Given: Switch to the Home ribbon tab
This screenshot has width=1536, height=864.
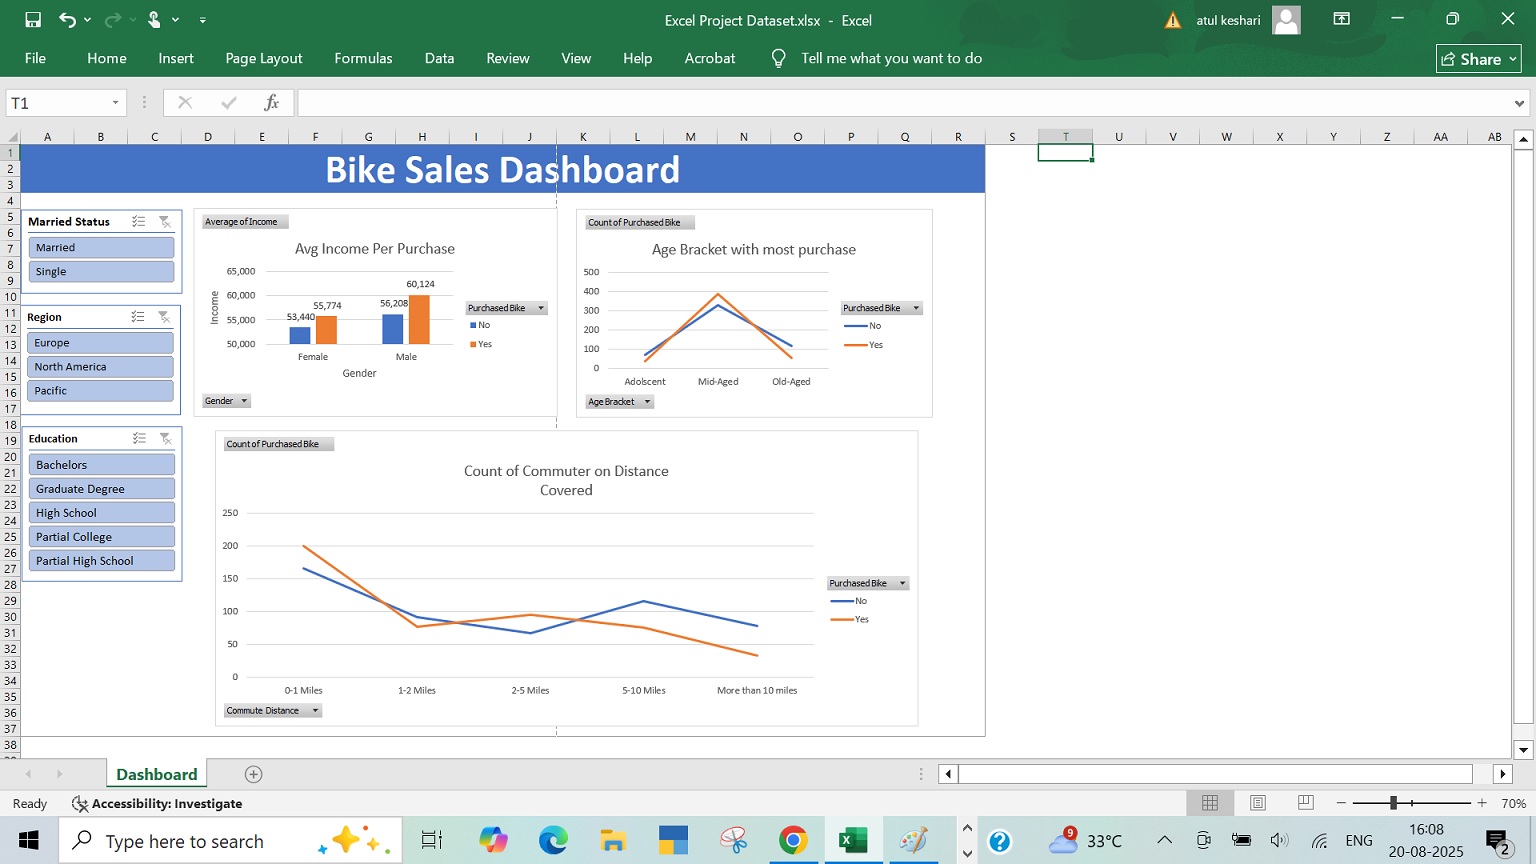Looking at the screenshot, I should pyautogui.click(x=107, y=58).
